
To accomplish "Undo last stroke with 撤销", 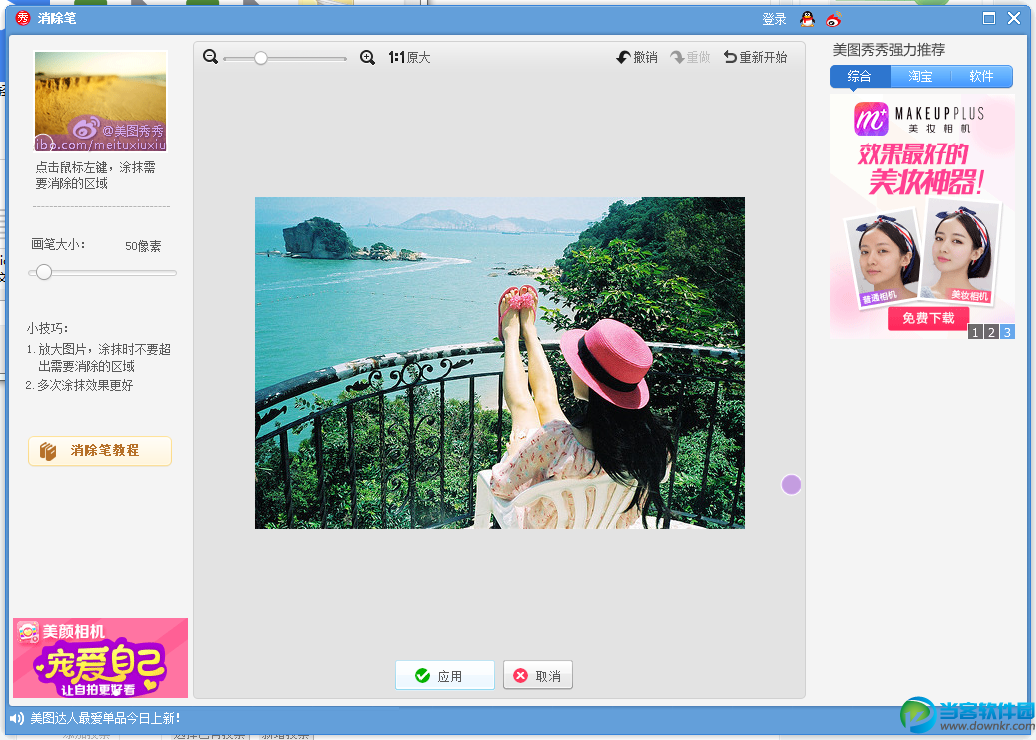I will [637, 57].
